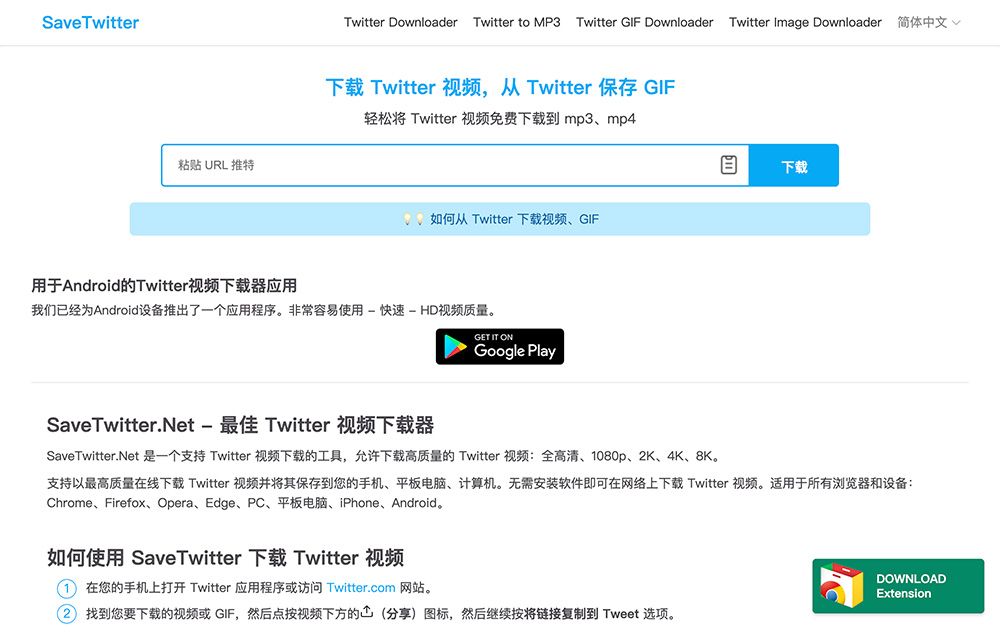The width and height of the screenshot is (1000, 633).
Task: Click heading 下载 Twitter 视频, 从 Twitter 保存 GIF
Action: [500, 87]
